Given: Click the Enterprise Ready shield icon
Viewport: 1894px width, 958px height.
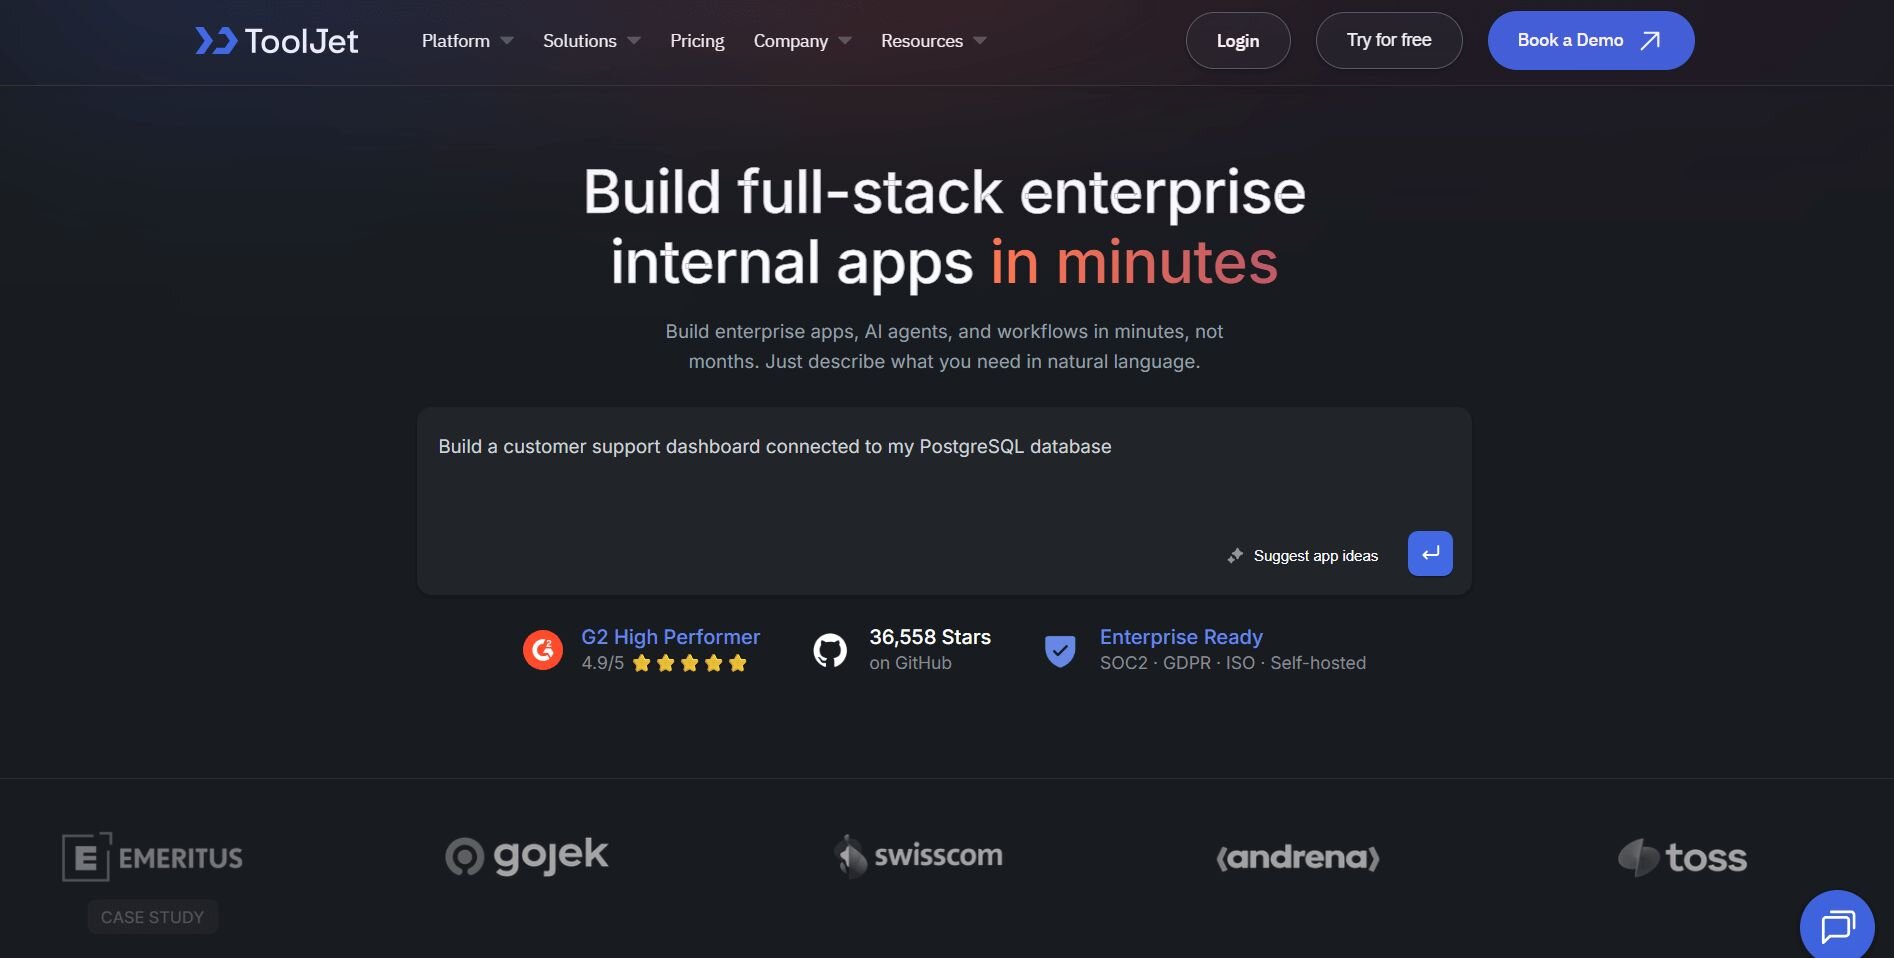Looking at the screenshot, I should [x=1060, y=651].
